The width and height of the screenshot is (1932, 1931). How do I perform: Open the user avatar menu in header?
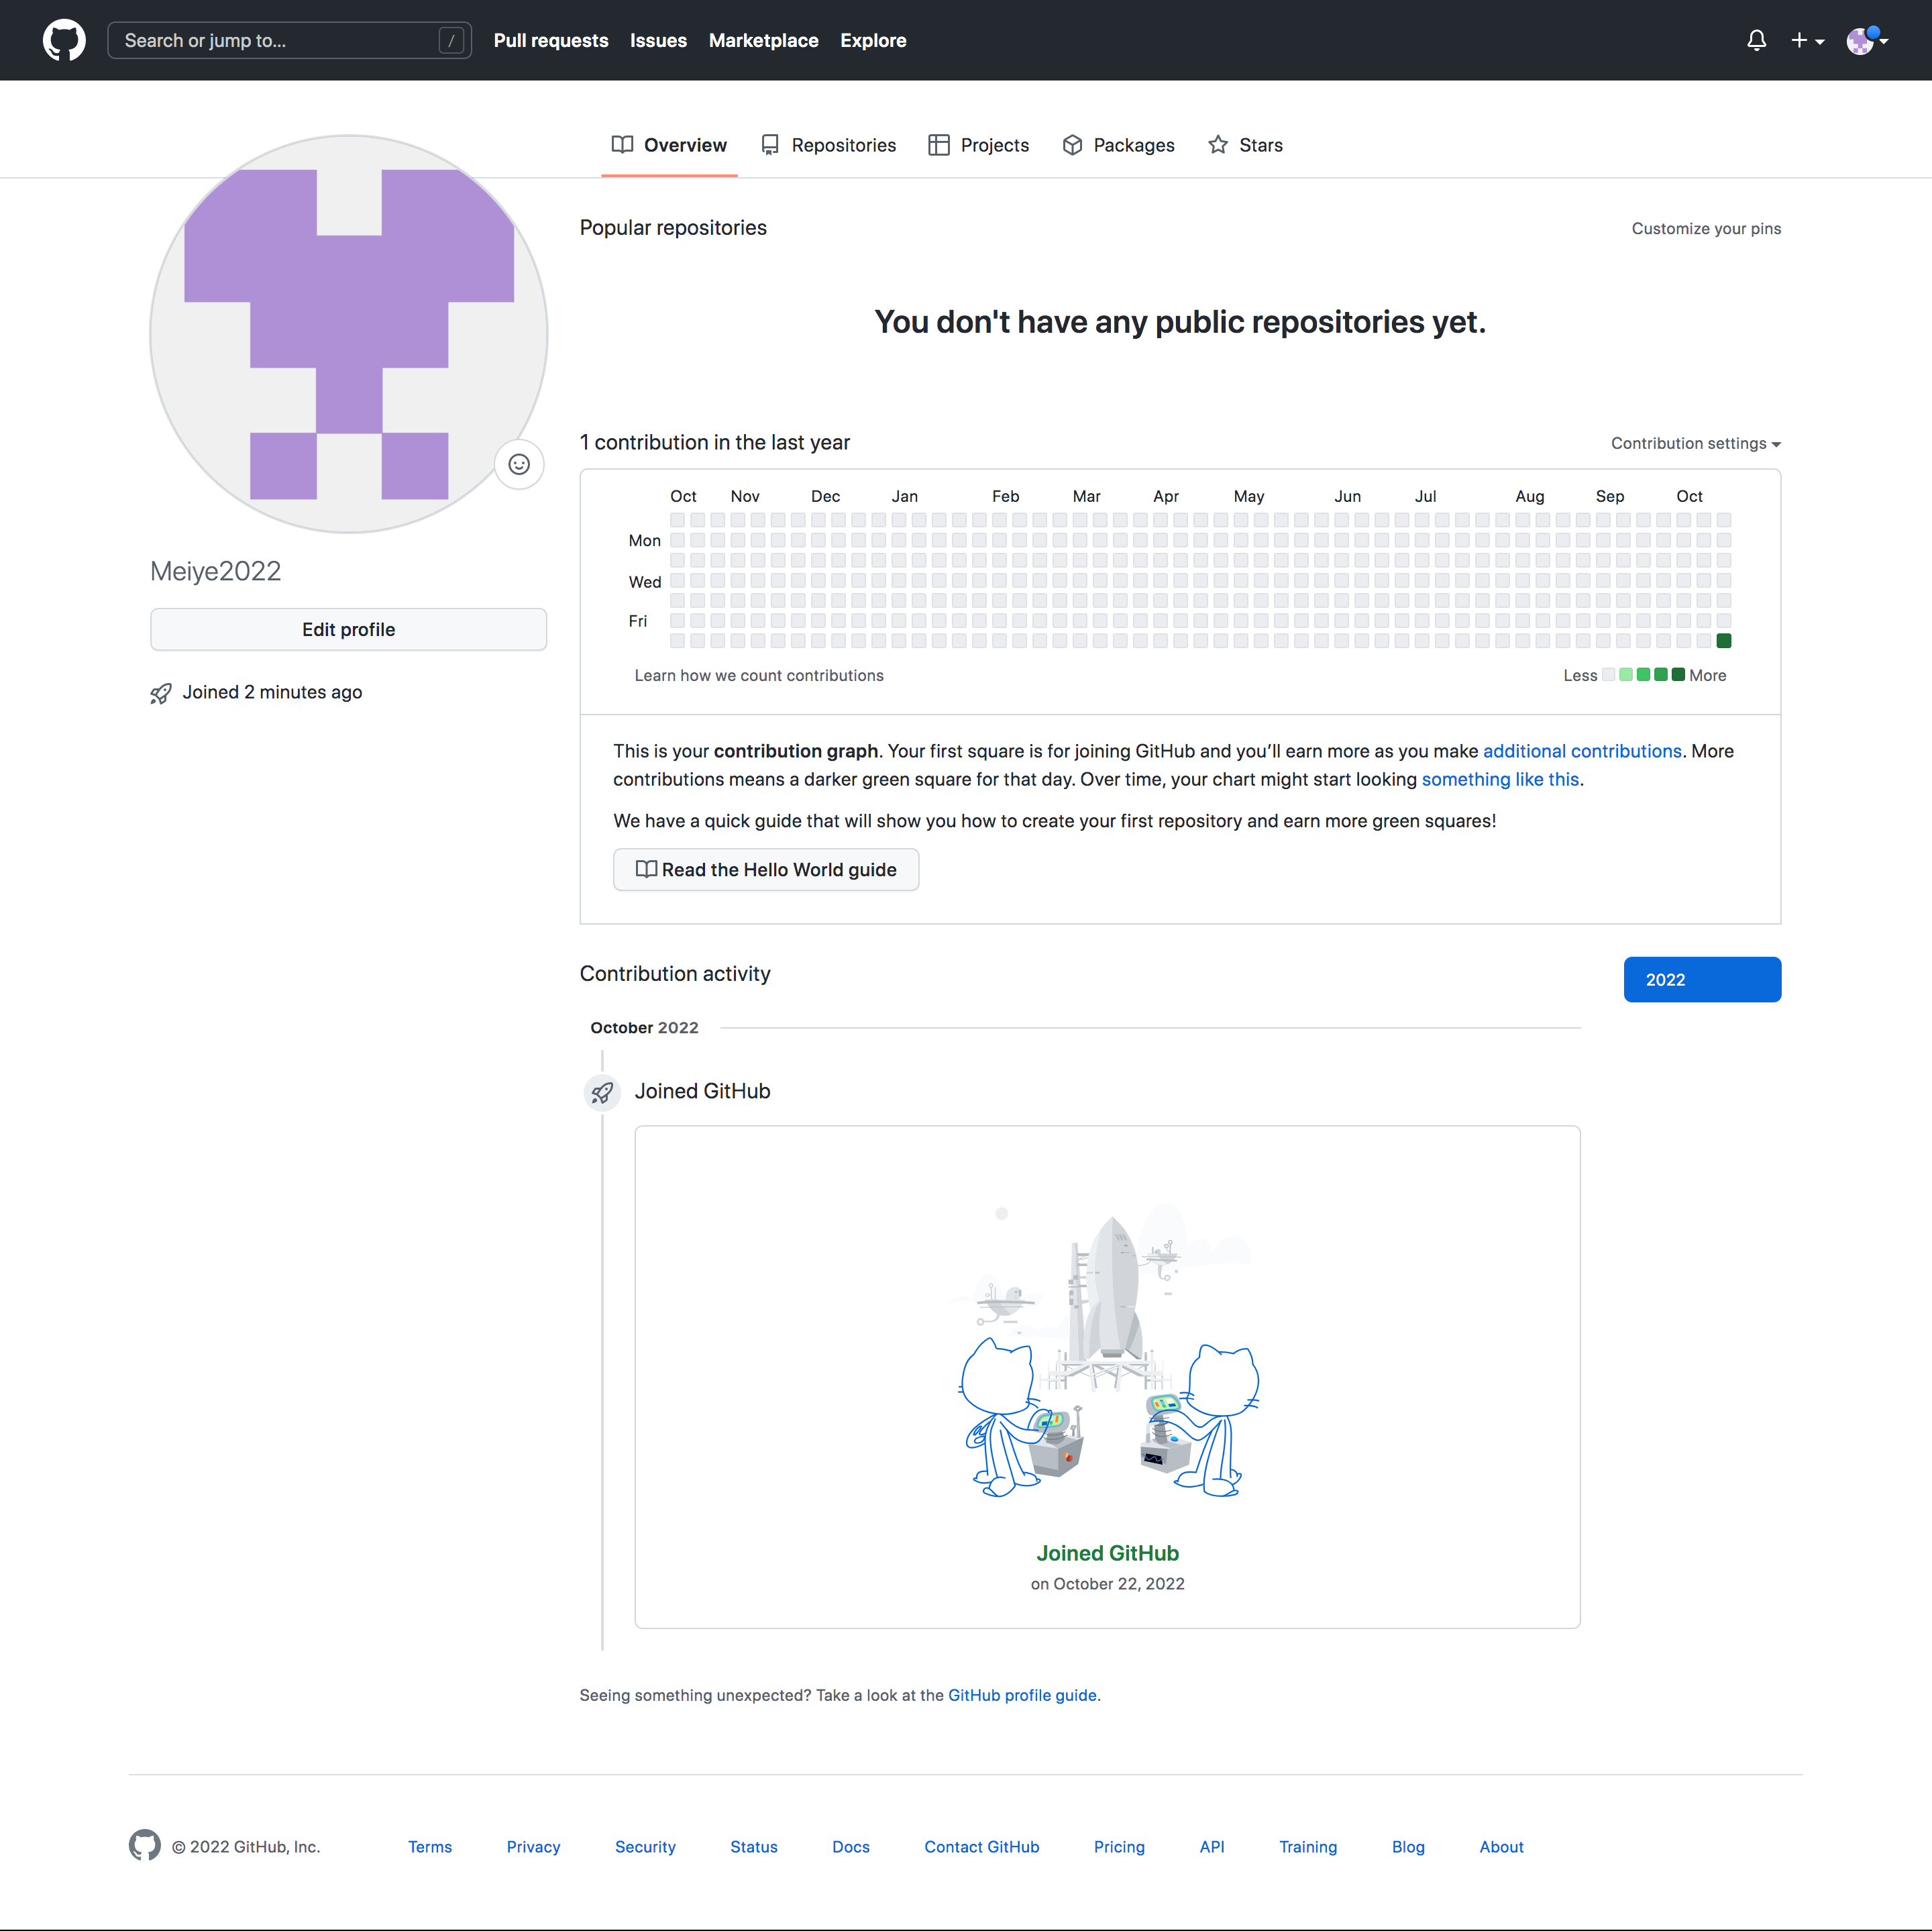1866,40
